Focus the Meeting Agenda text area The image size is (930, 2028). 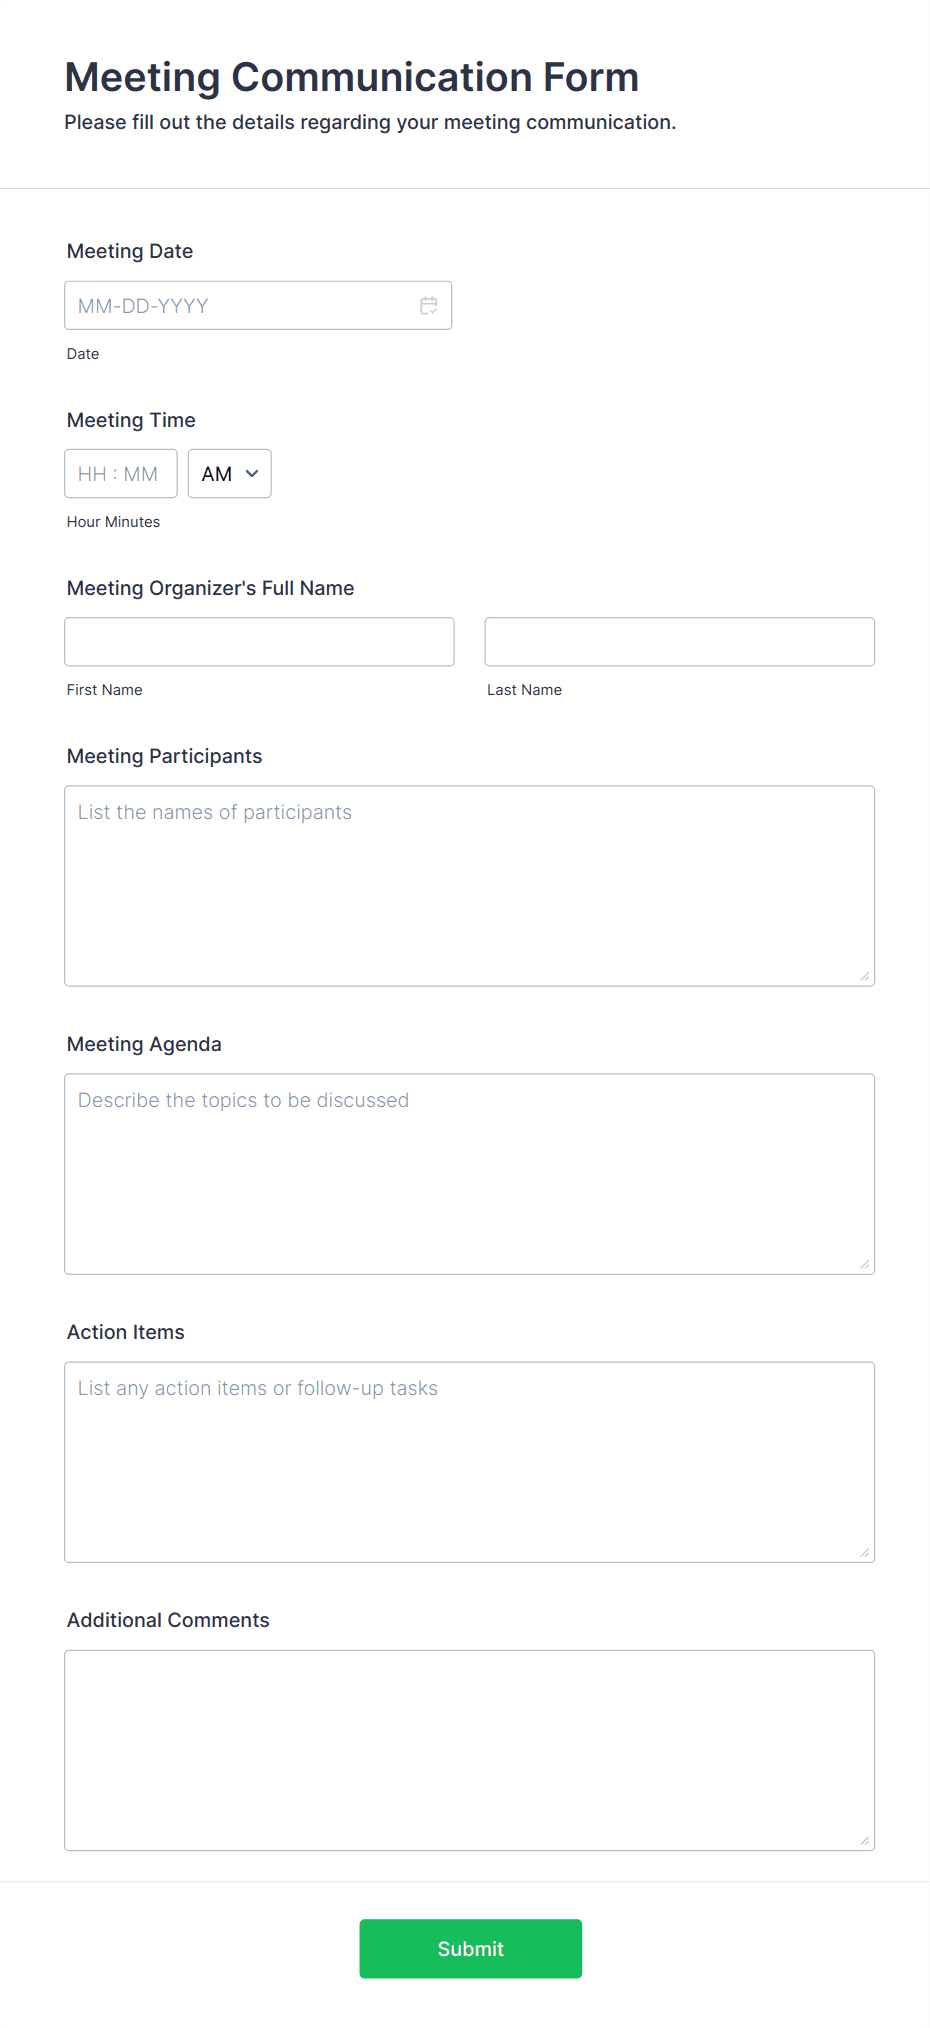click(469, 1170)
